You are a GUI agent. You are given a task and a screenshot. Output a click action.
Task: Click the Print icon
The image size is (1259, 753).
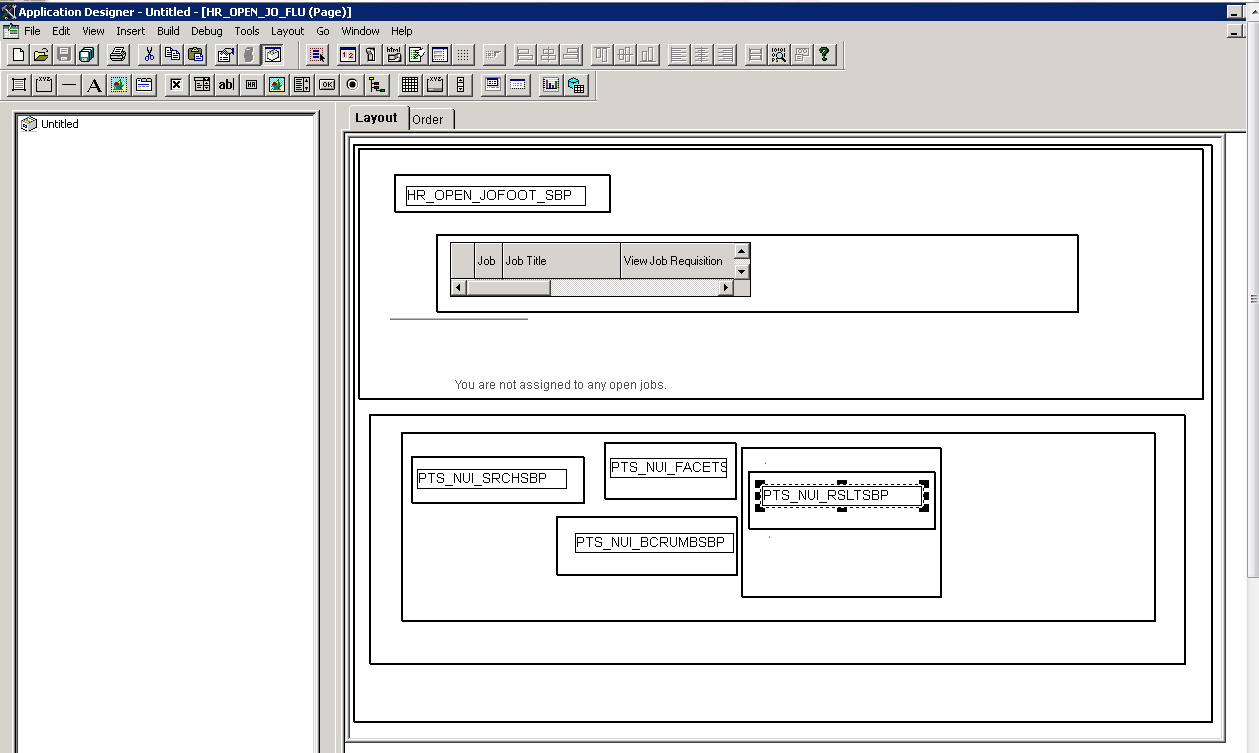[x=118, y=54]
